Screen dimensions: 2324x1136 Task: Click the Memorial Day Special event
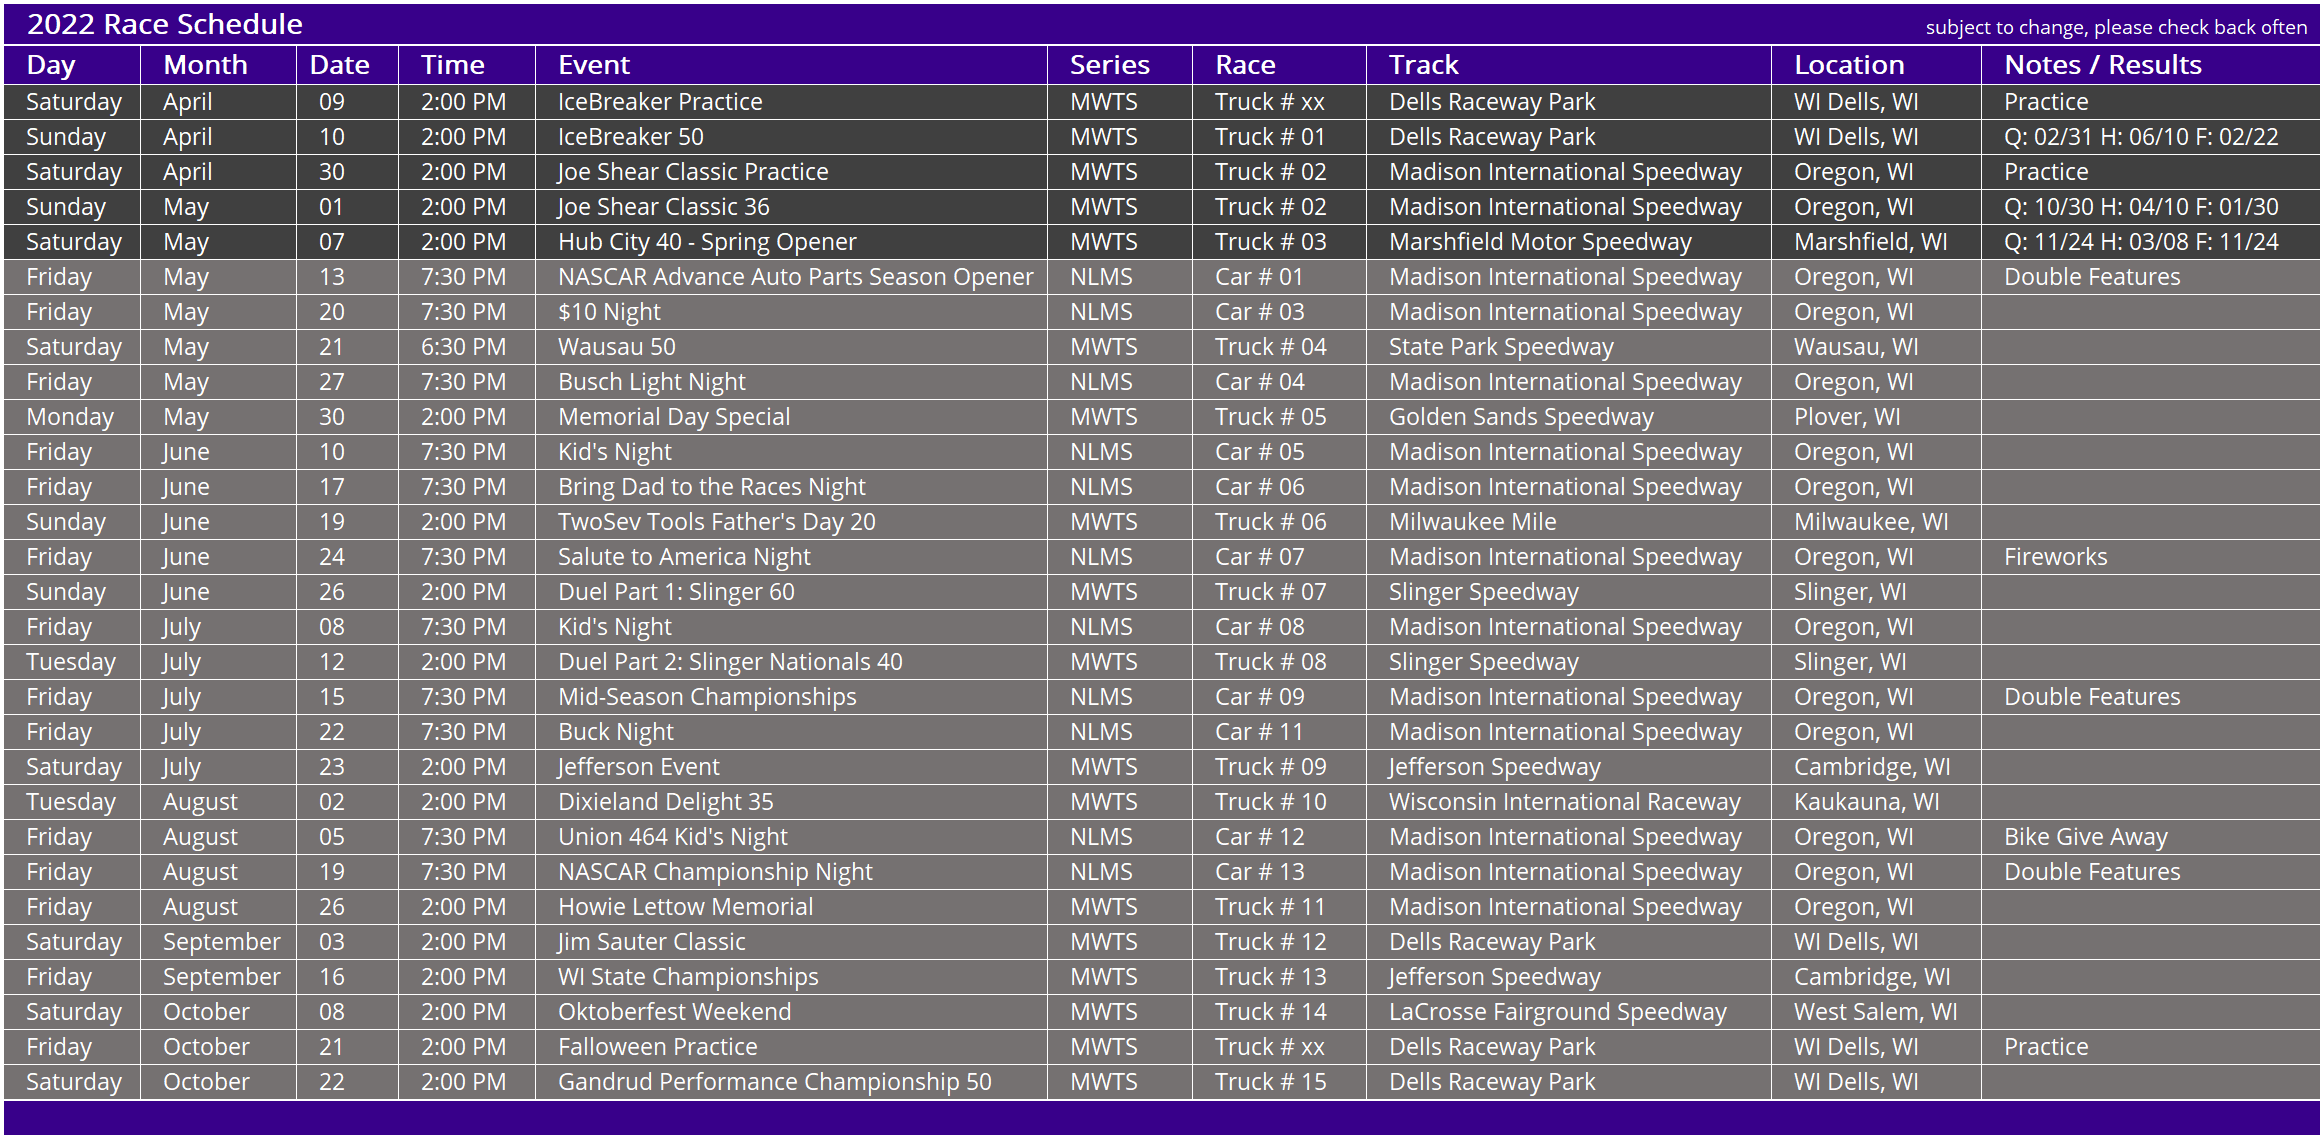click(x=673, y=417)
